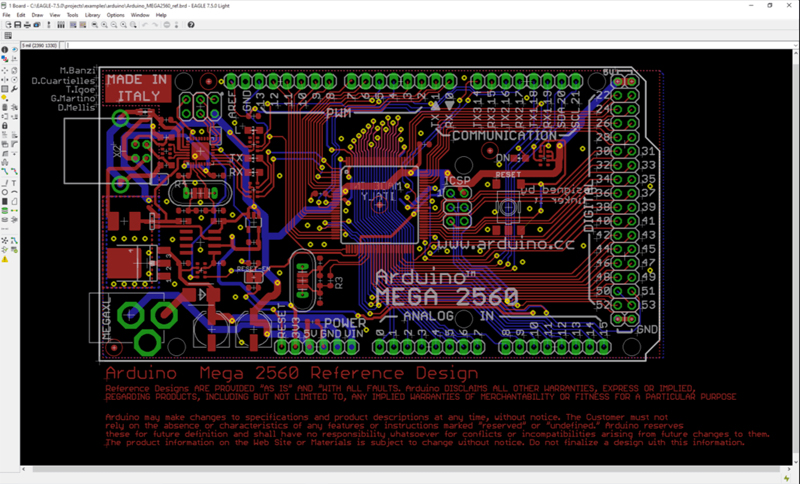Select the yellow circle tool with dropdown
The height and width of the screenshot is (484, 800).
pyautogui.click(x=5, y=98)
